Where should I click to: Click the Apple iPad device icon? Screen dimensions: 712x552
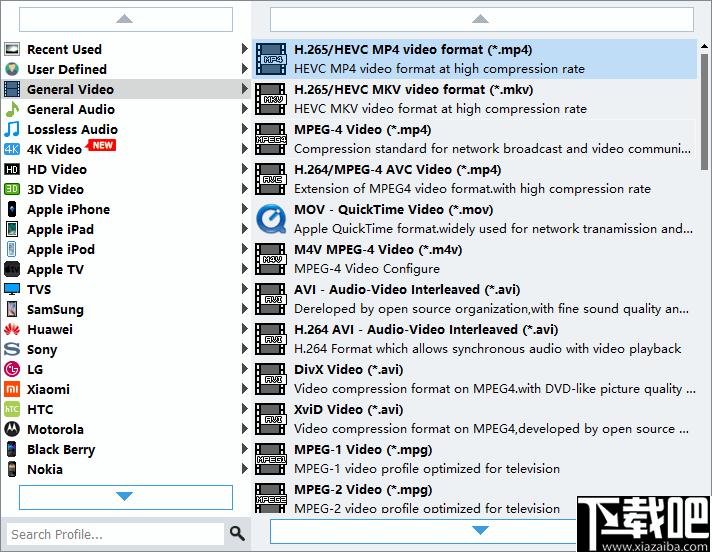[x=12, y=229]
